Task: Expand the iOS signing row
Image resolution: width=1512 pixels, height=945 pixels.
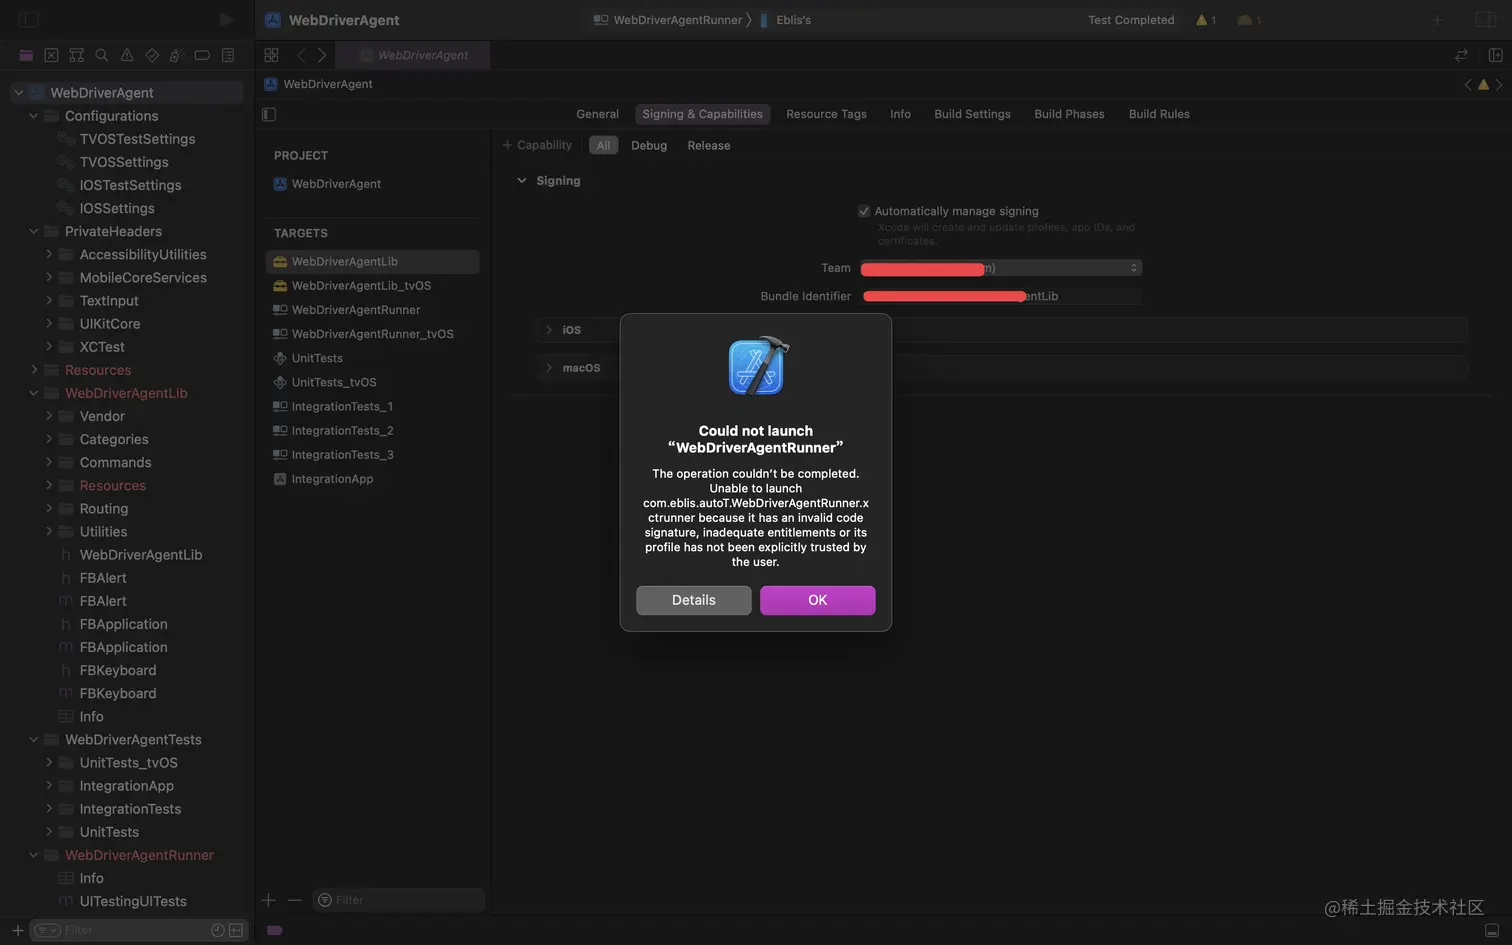Action: click(x=548, y=330)
